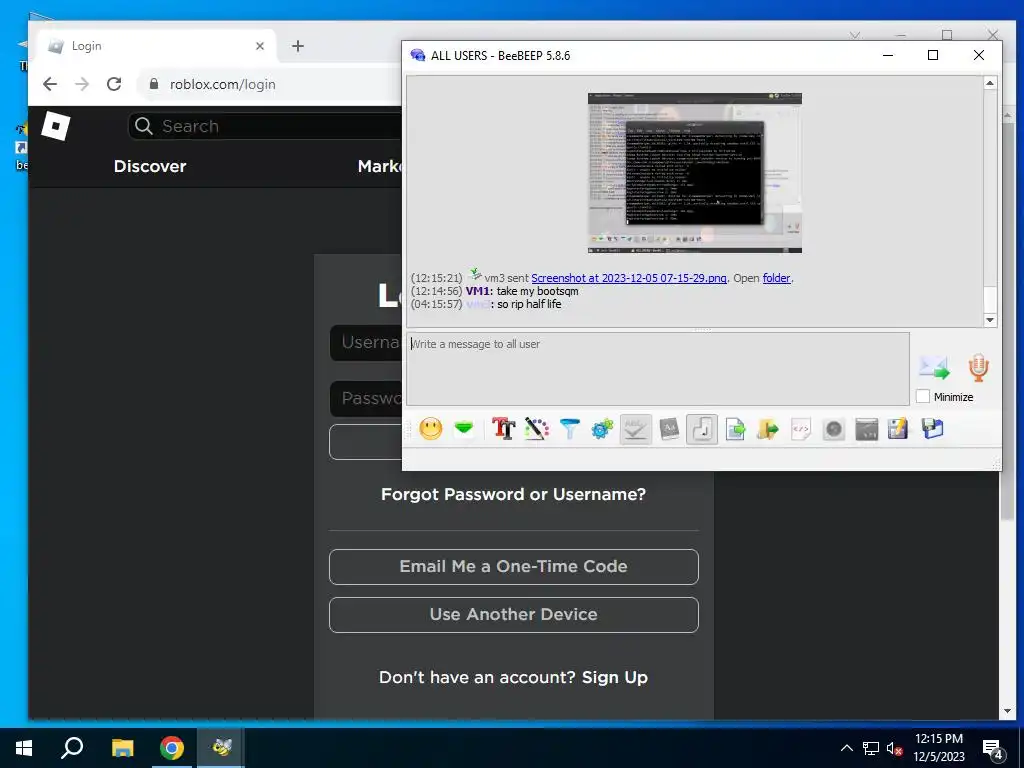Open a new Chrome tab with plus button
Viewport: 1024px width, 768px height.
click(298, 46)
